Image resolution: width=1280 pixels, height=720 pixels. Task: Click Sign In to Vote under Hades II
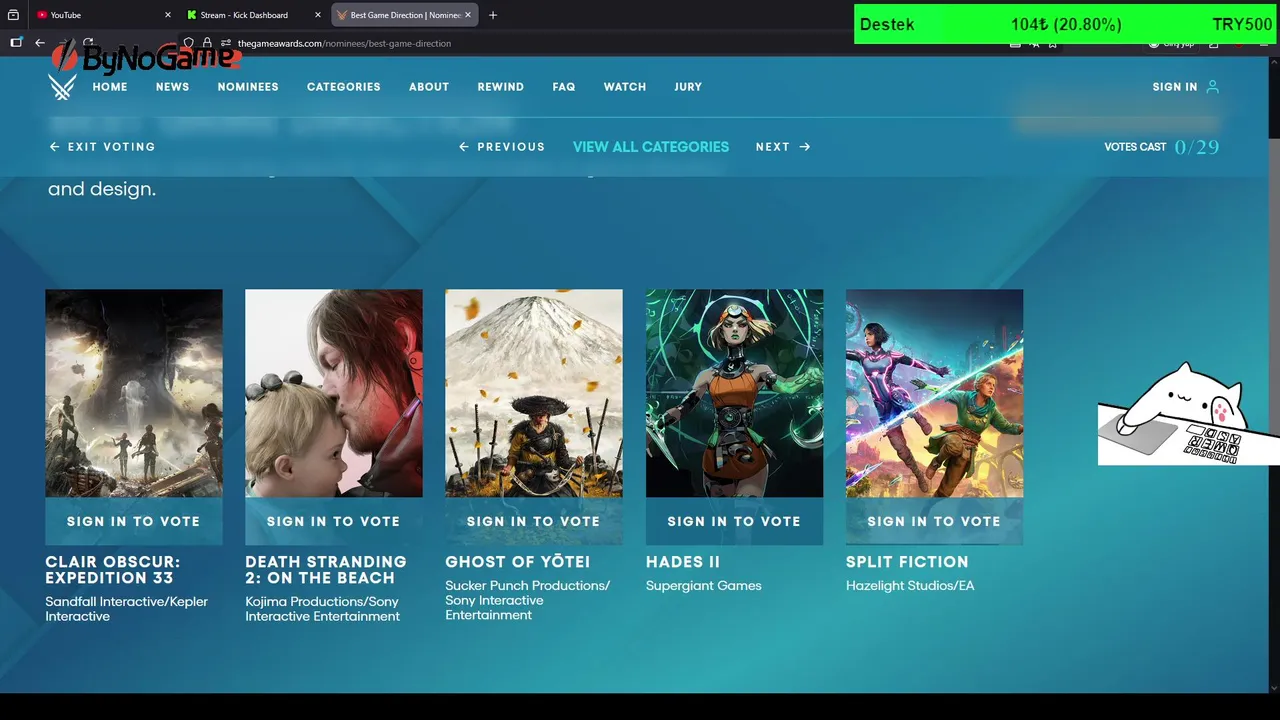[734, 521]
